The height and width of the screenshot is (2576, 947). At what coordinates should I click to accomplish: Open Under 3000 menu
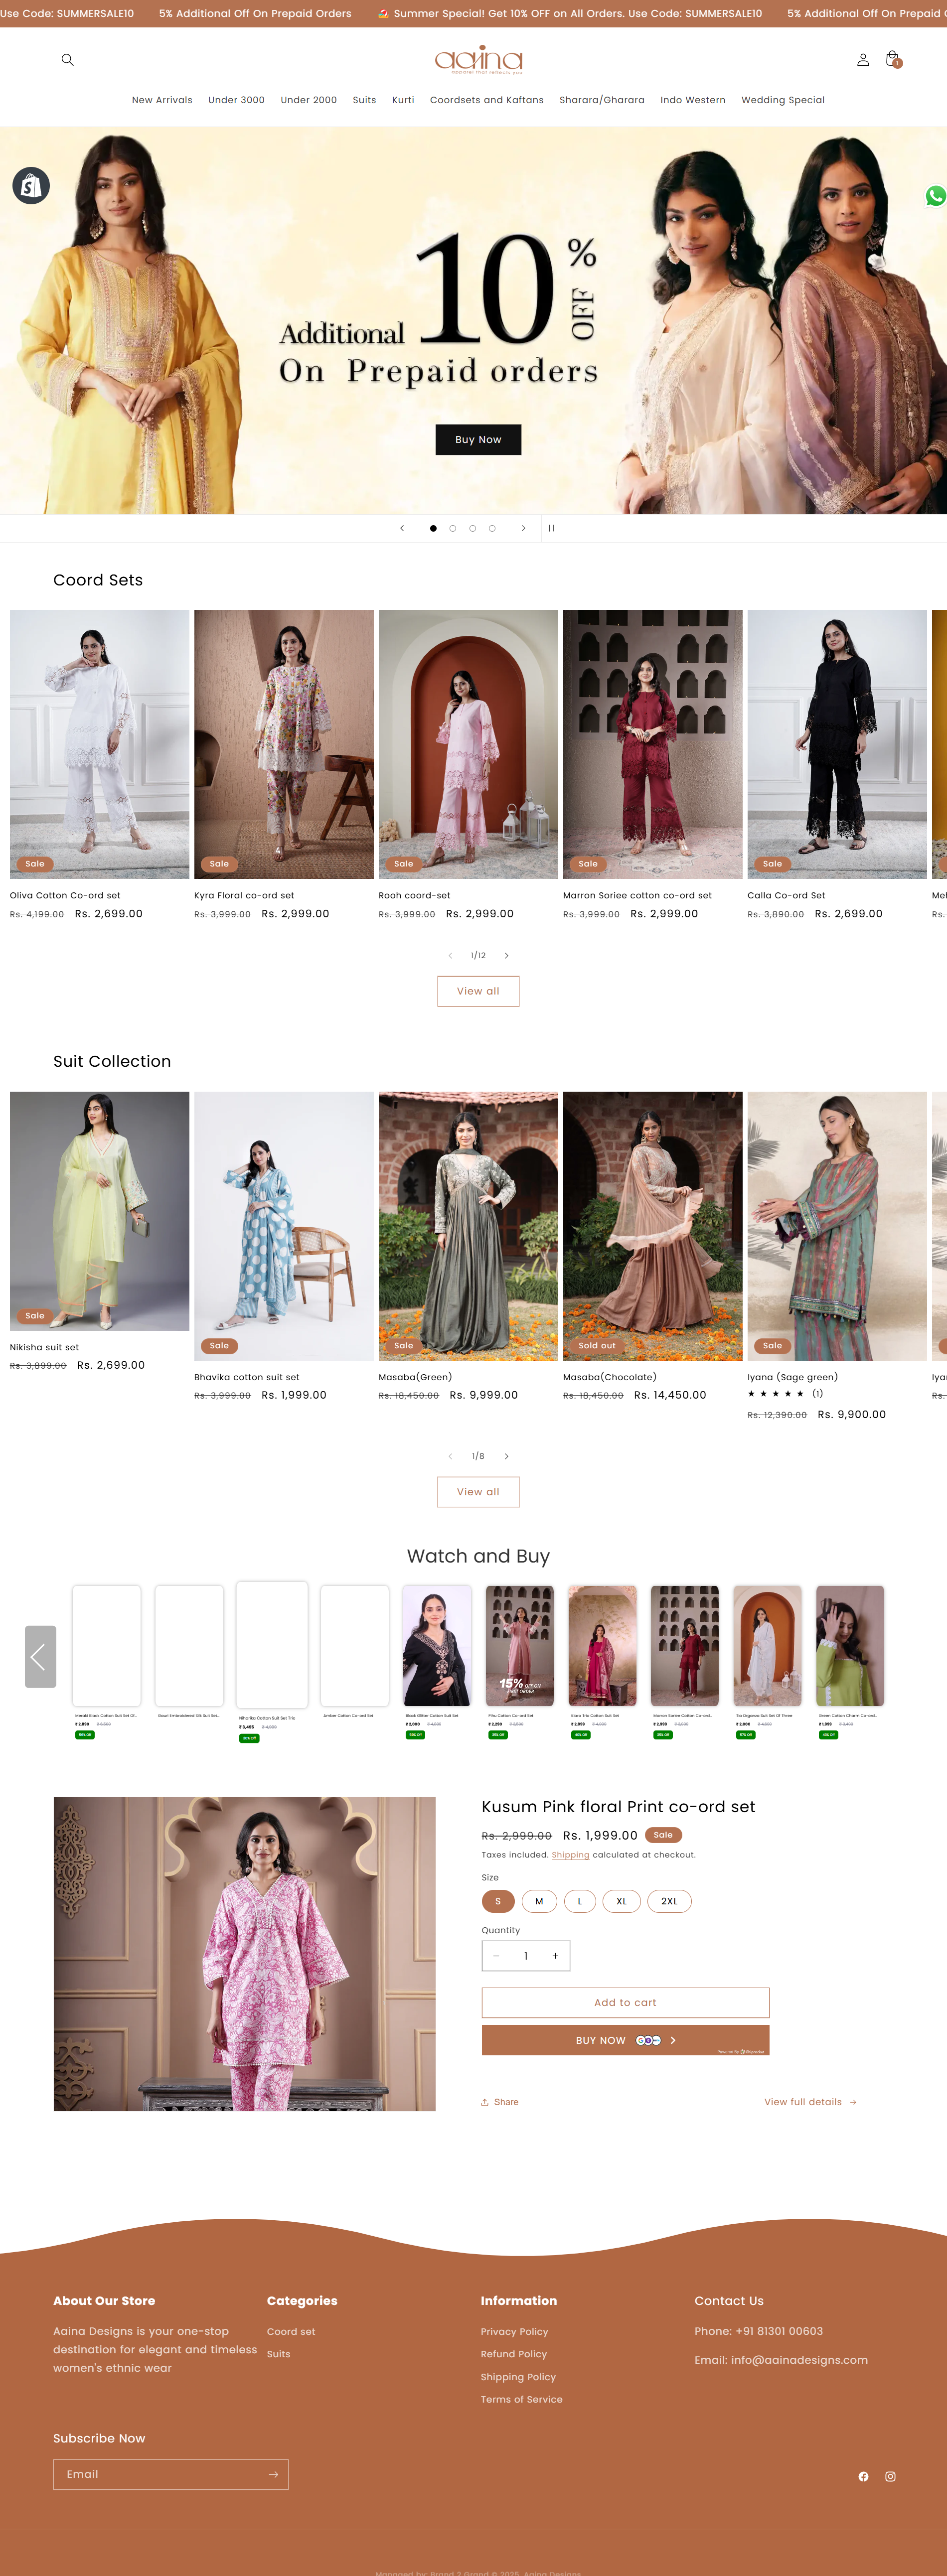pos(236,100)
